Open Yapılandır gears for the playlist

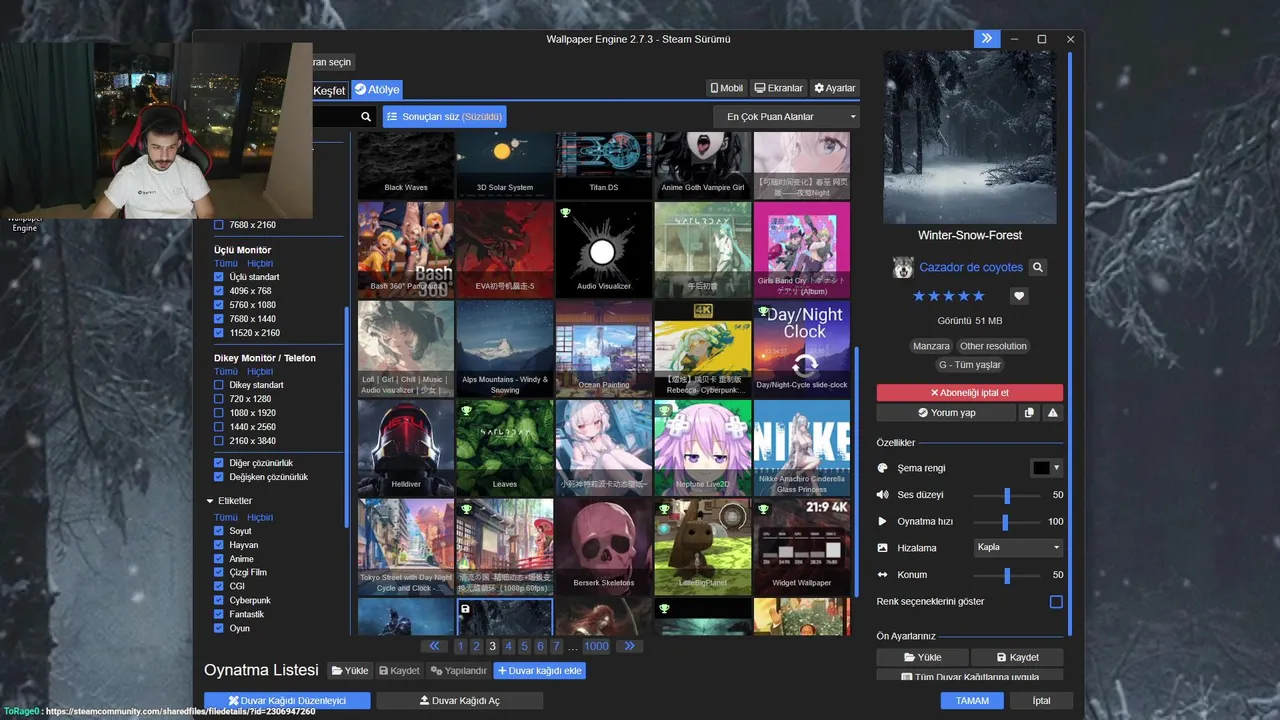(459, 671)
